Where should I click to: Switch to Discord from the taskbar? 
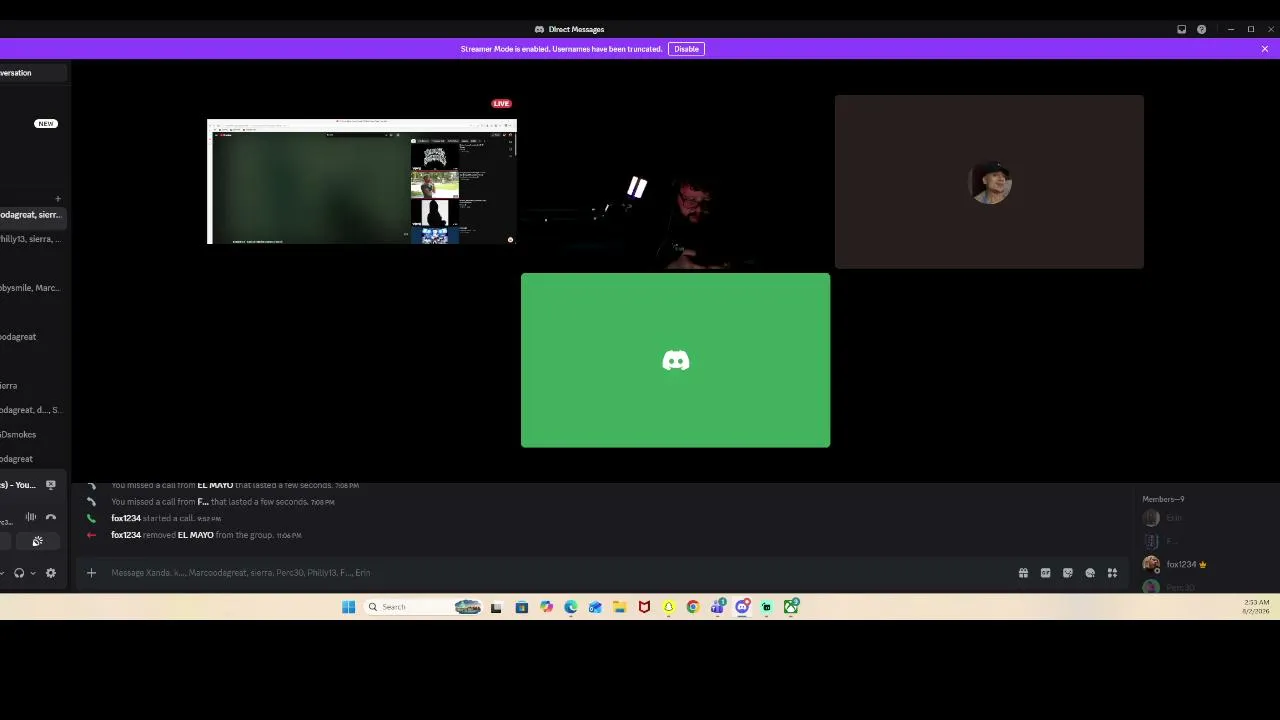click(742, 607)
